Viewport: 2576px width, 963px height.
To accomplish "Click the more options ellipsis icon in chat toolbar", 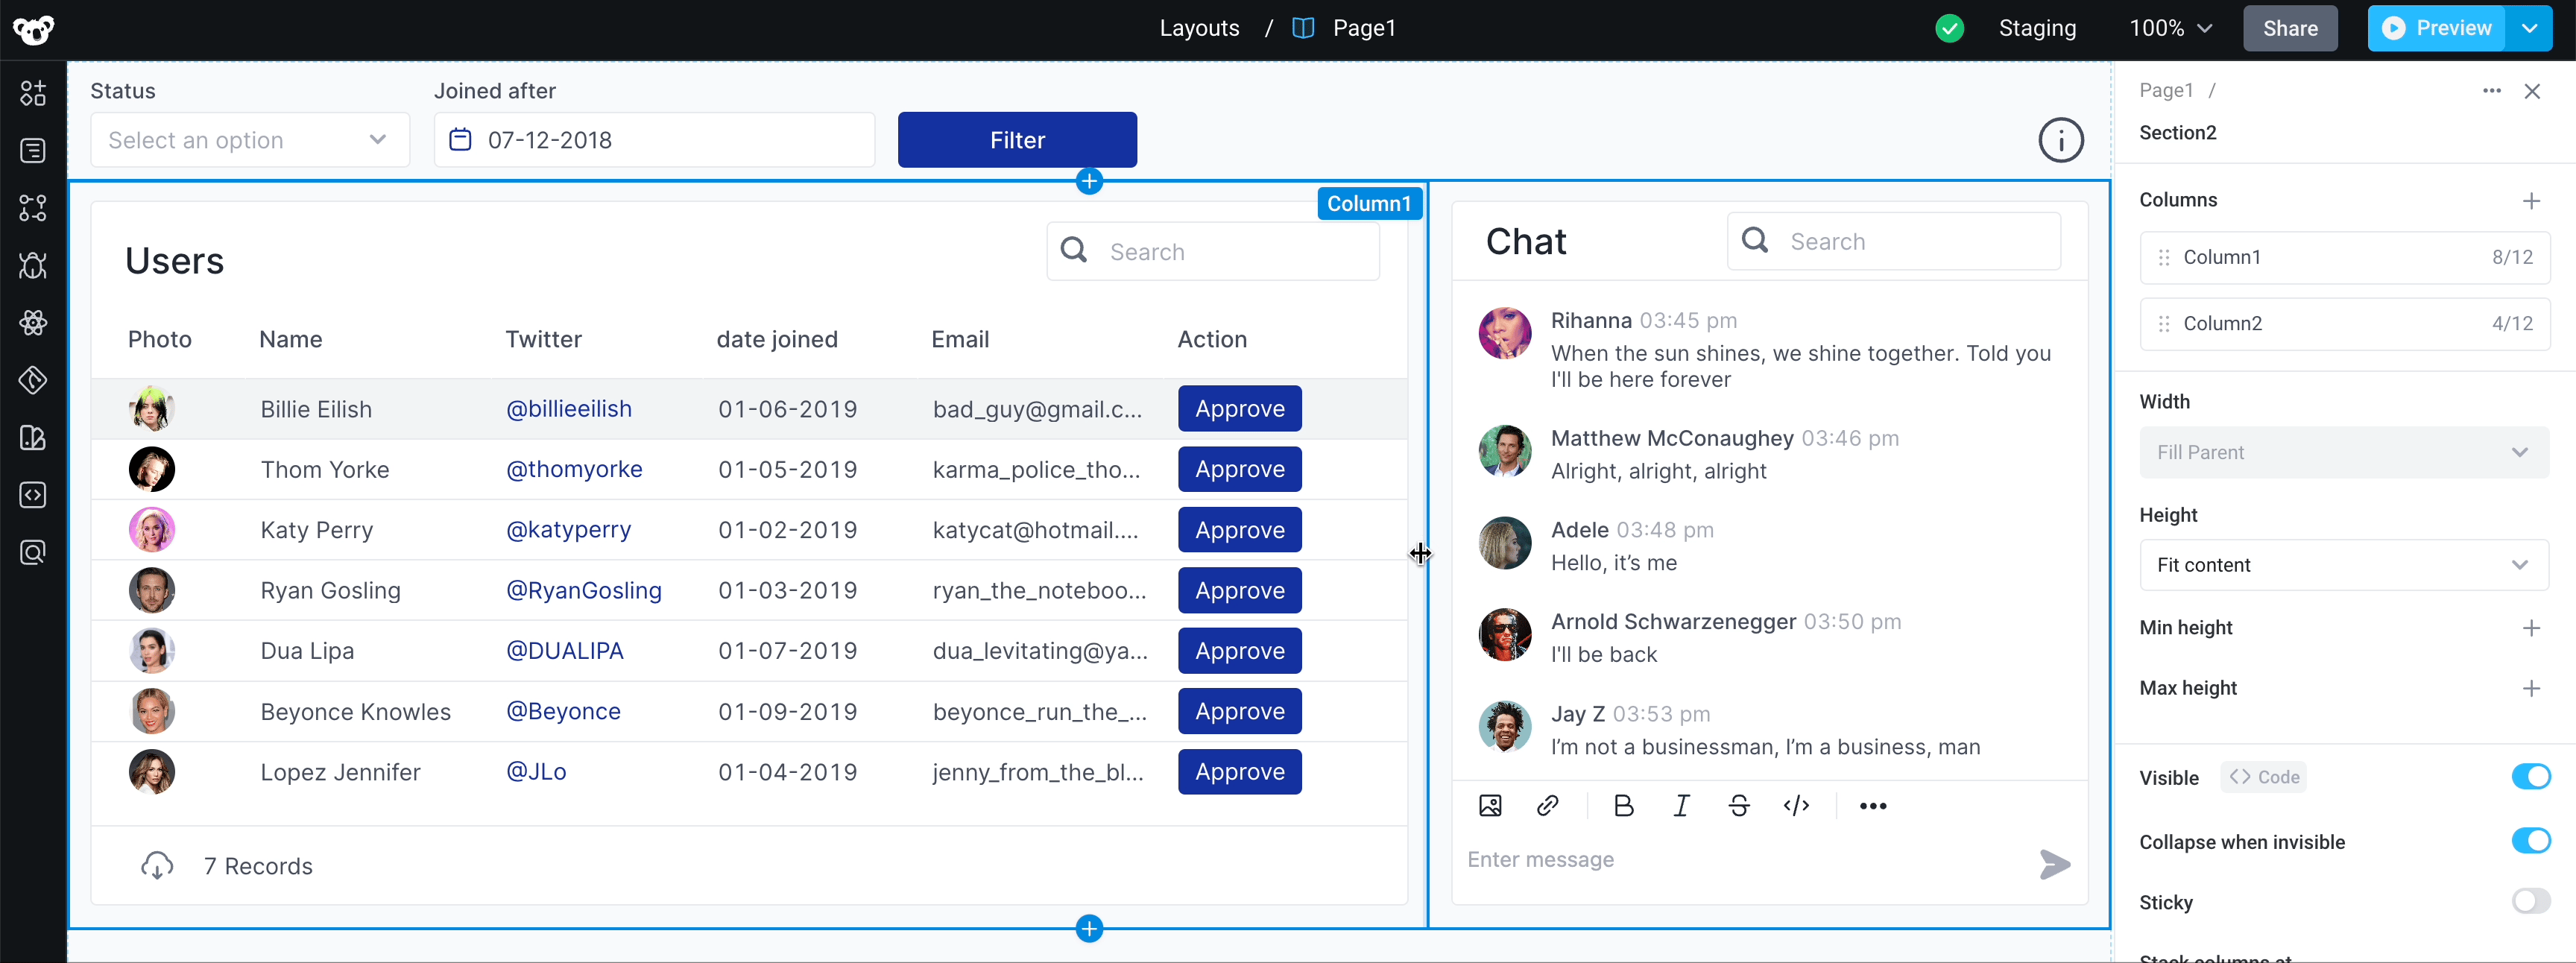I will (1869, 803).
